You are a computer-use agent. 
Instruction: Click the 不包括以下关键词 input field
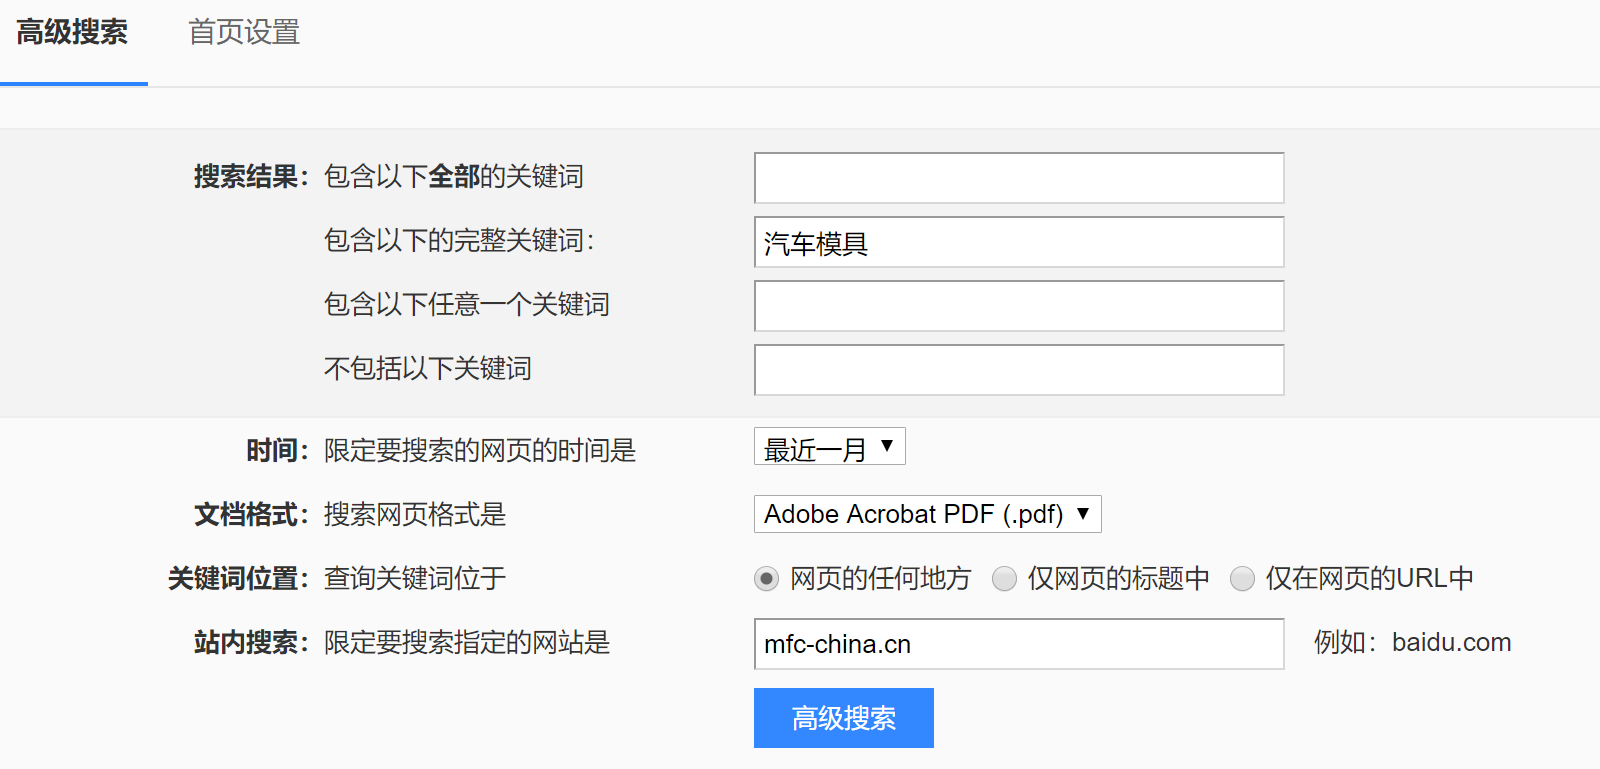[1018, 370]
